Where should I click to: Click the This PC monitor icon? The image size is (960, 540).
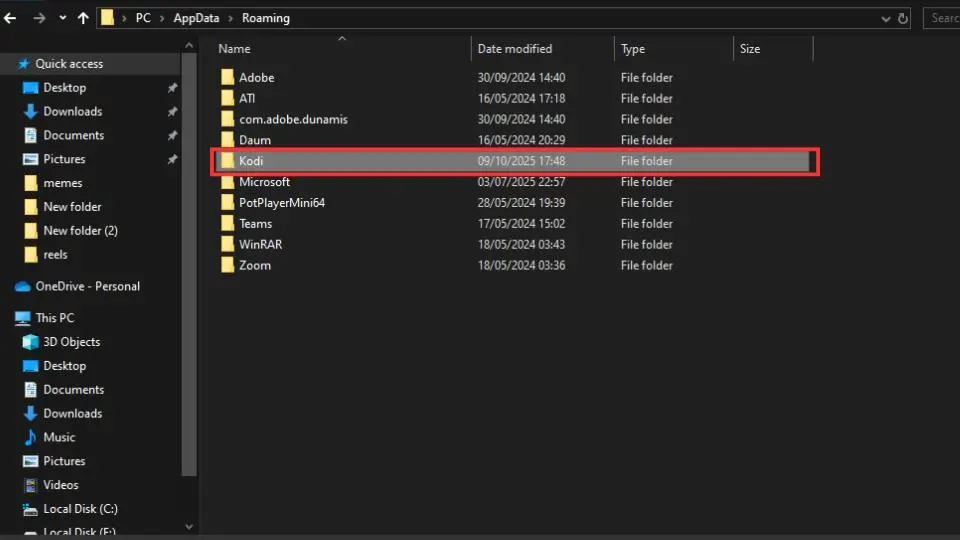(x=23, y=318)
